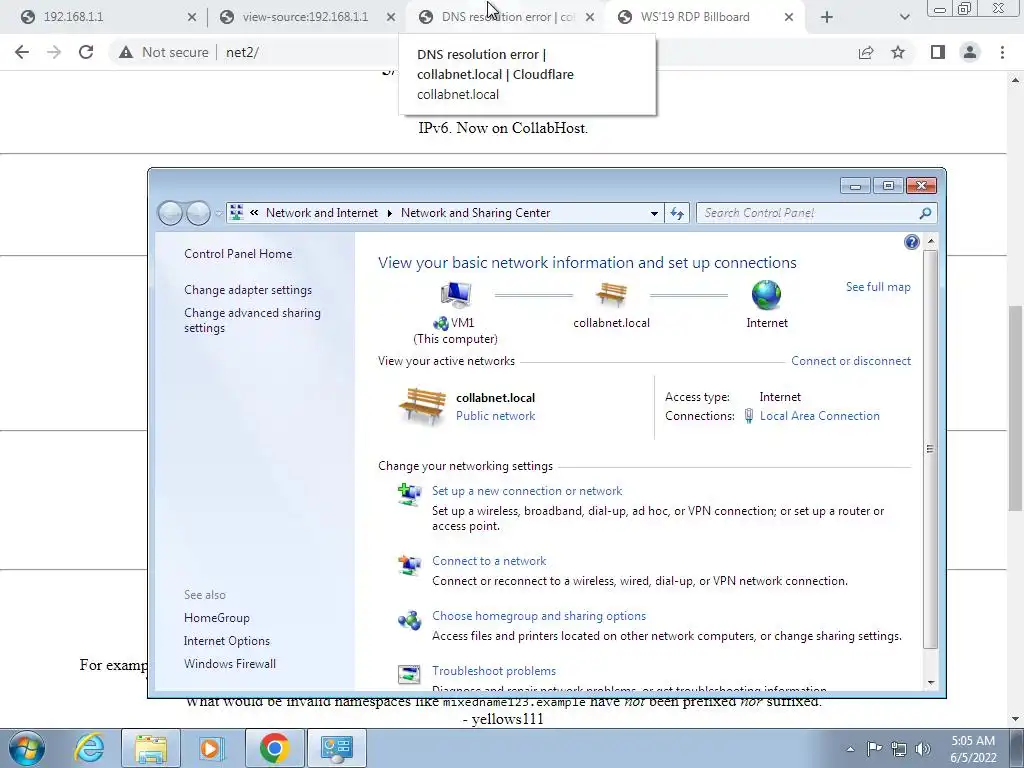Screen dimensions: 1024x768
Task: Open Change advanced sharing settings
Action: pyautogui.click(x=252, y=320)
